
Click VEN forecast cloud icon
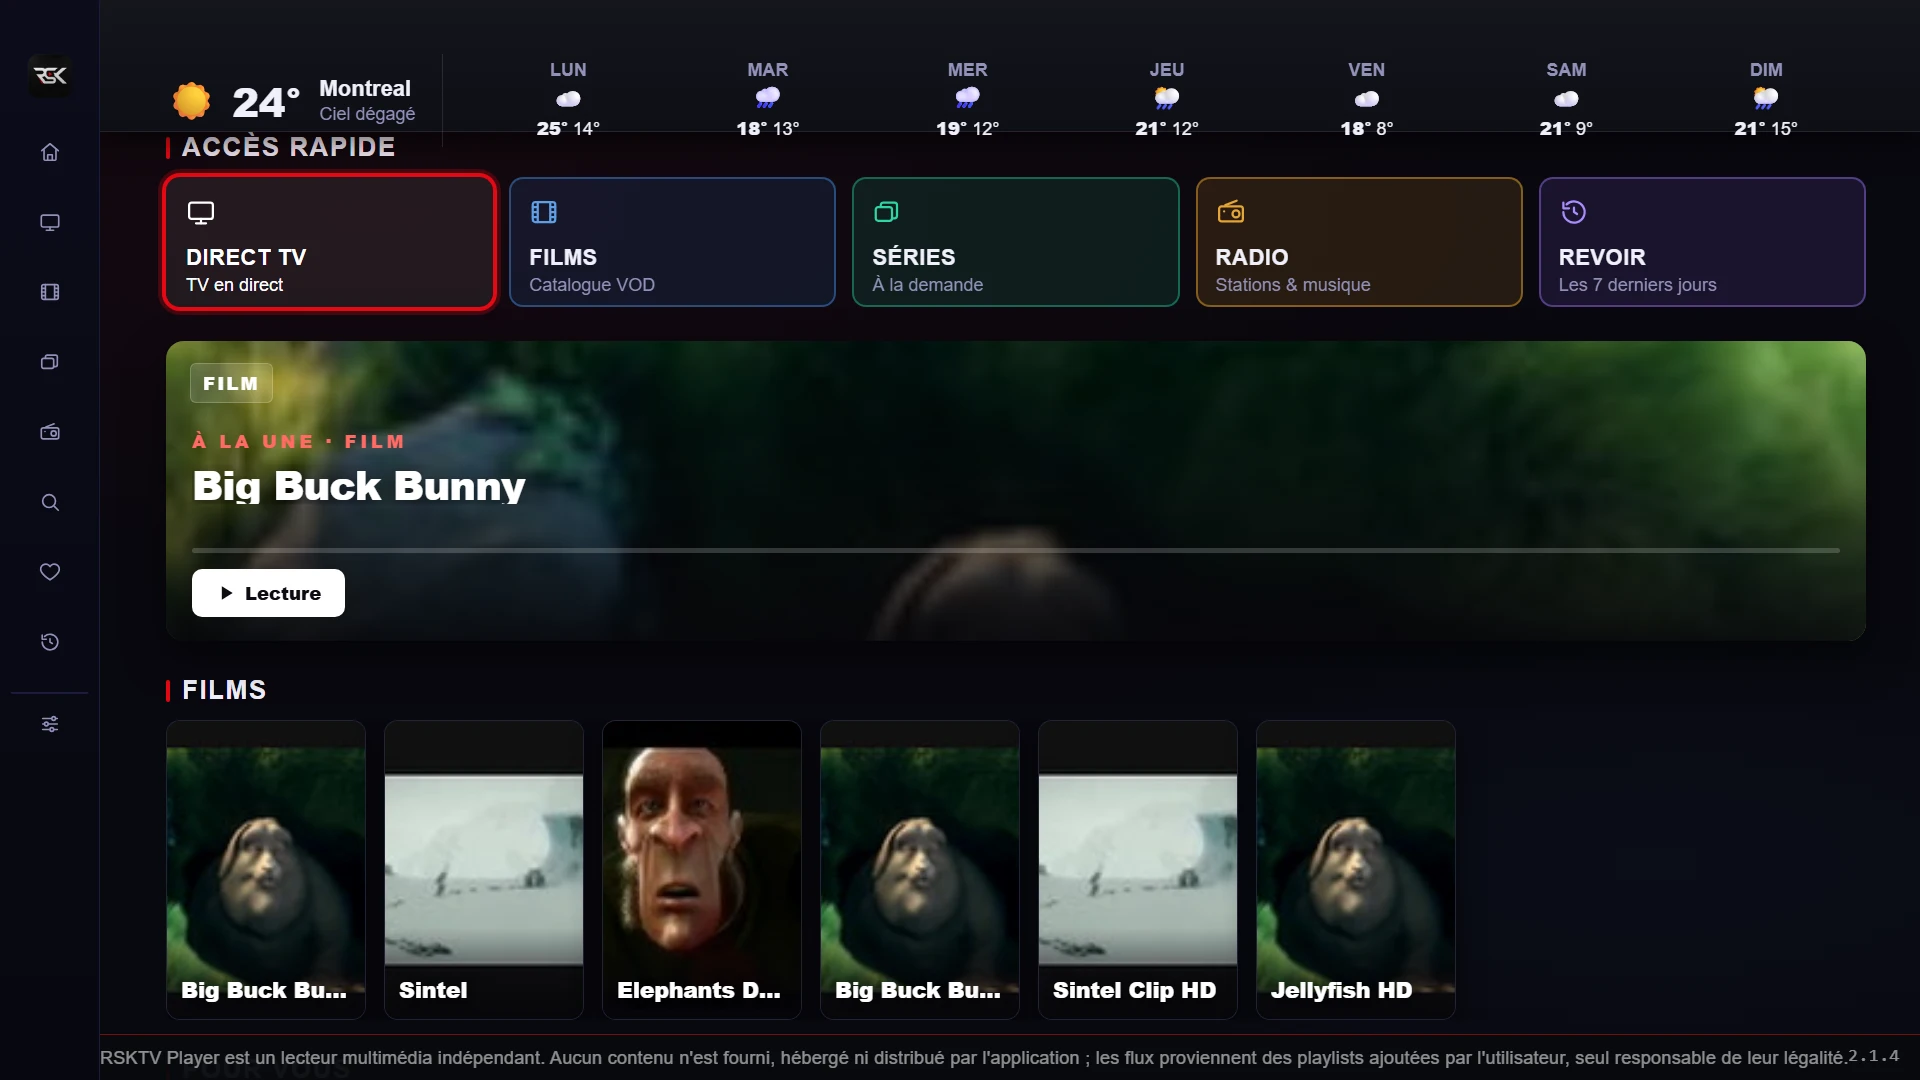(x=1367, y=99)
